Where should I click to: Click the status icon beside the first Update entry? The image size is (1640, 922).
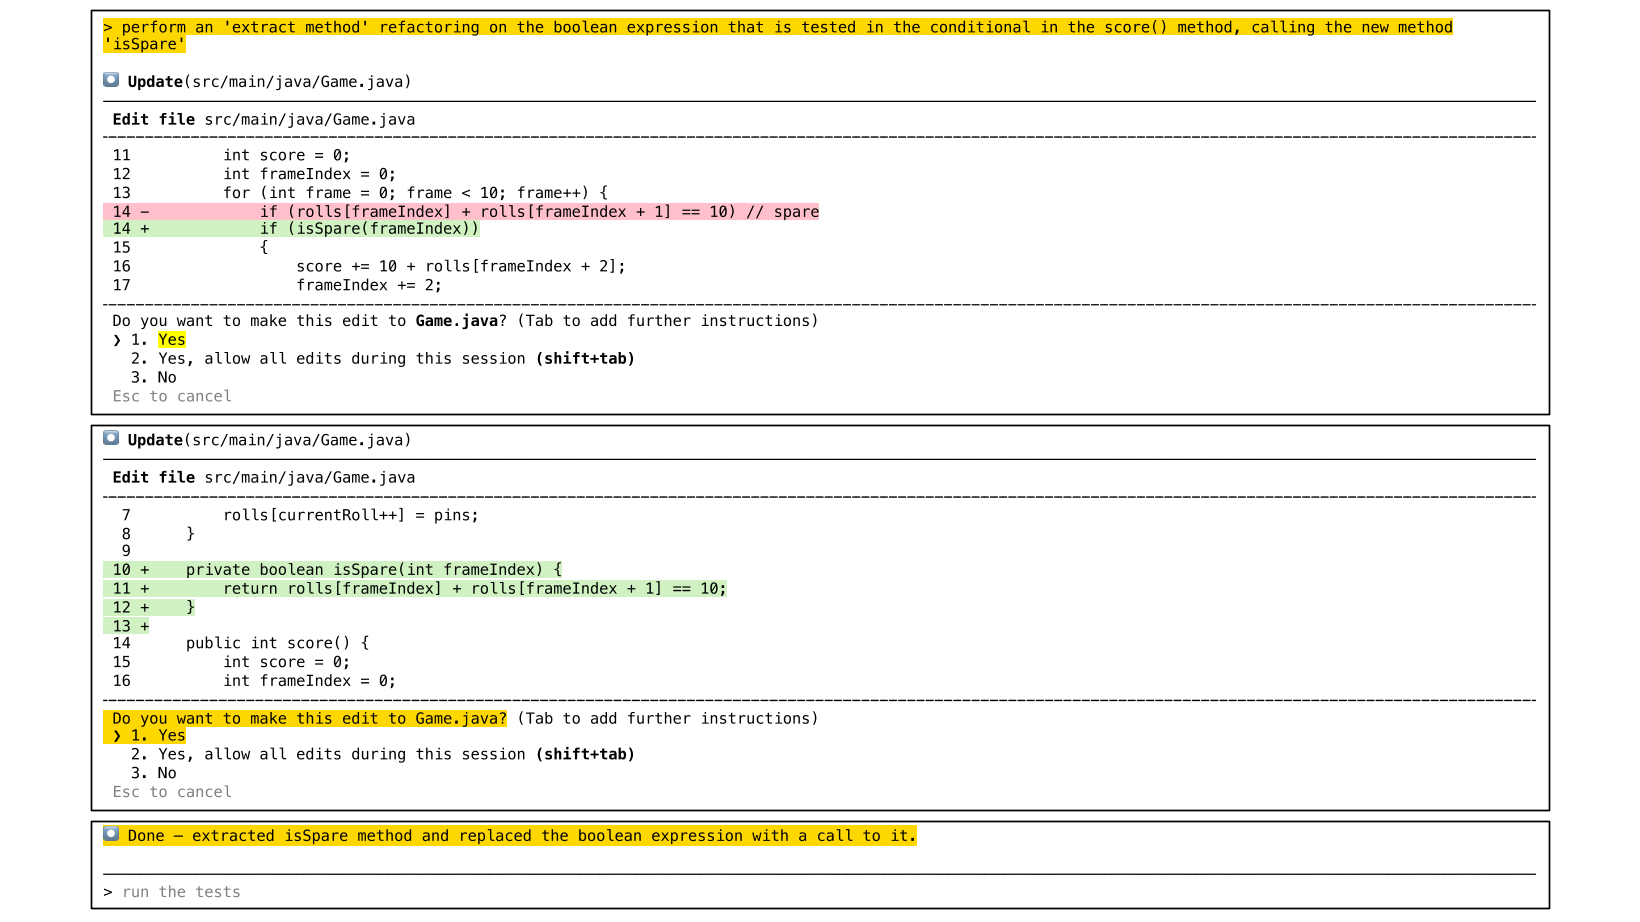click(x=111, y=80)
